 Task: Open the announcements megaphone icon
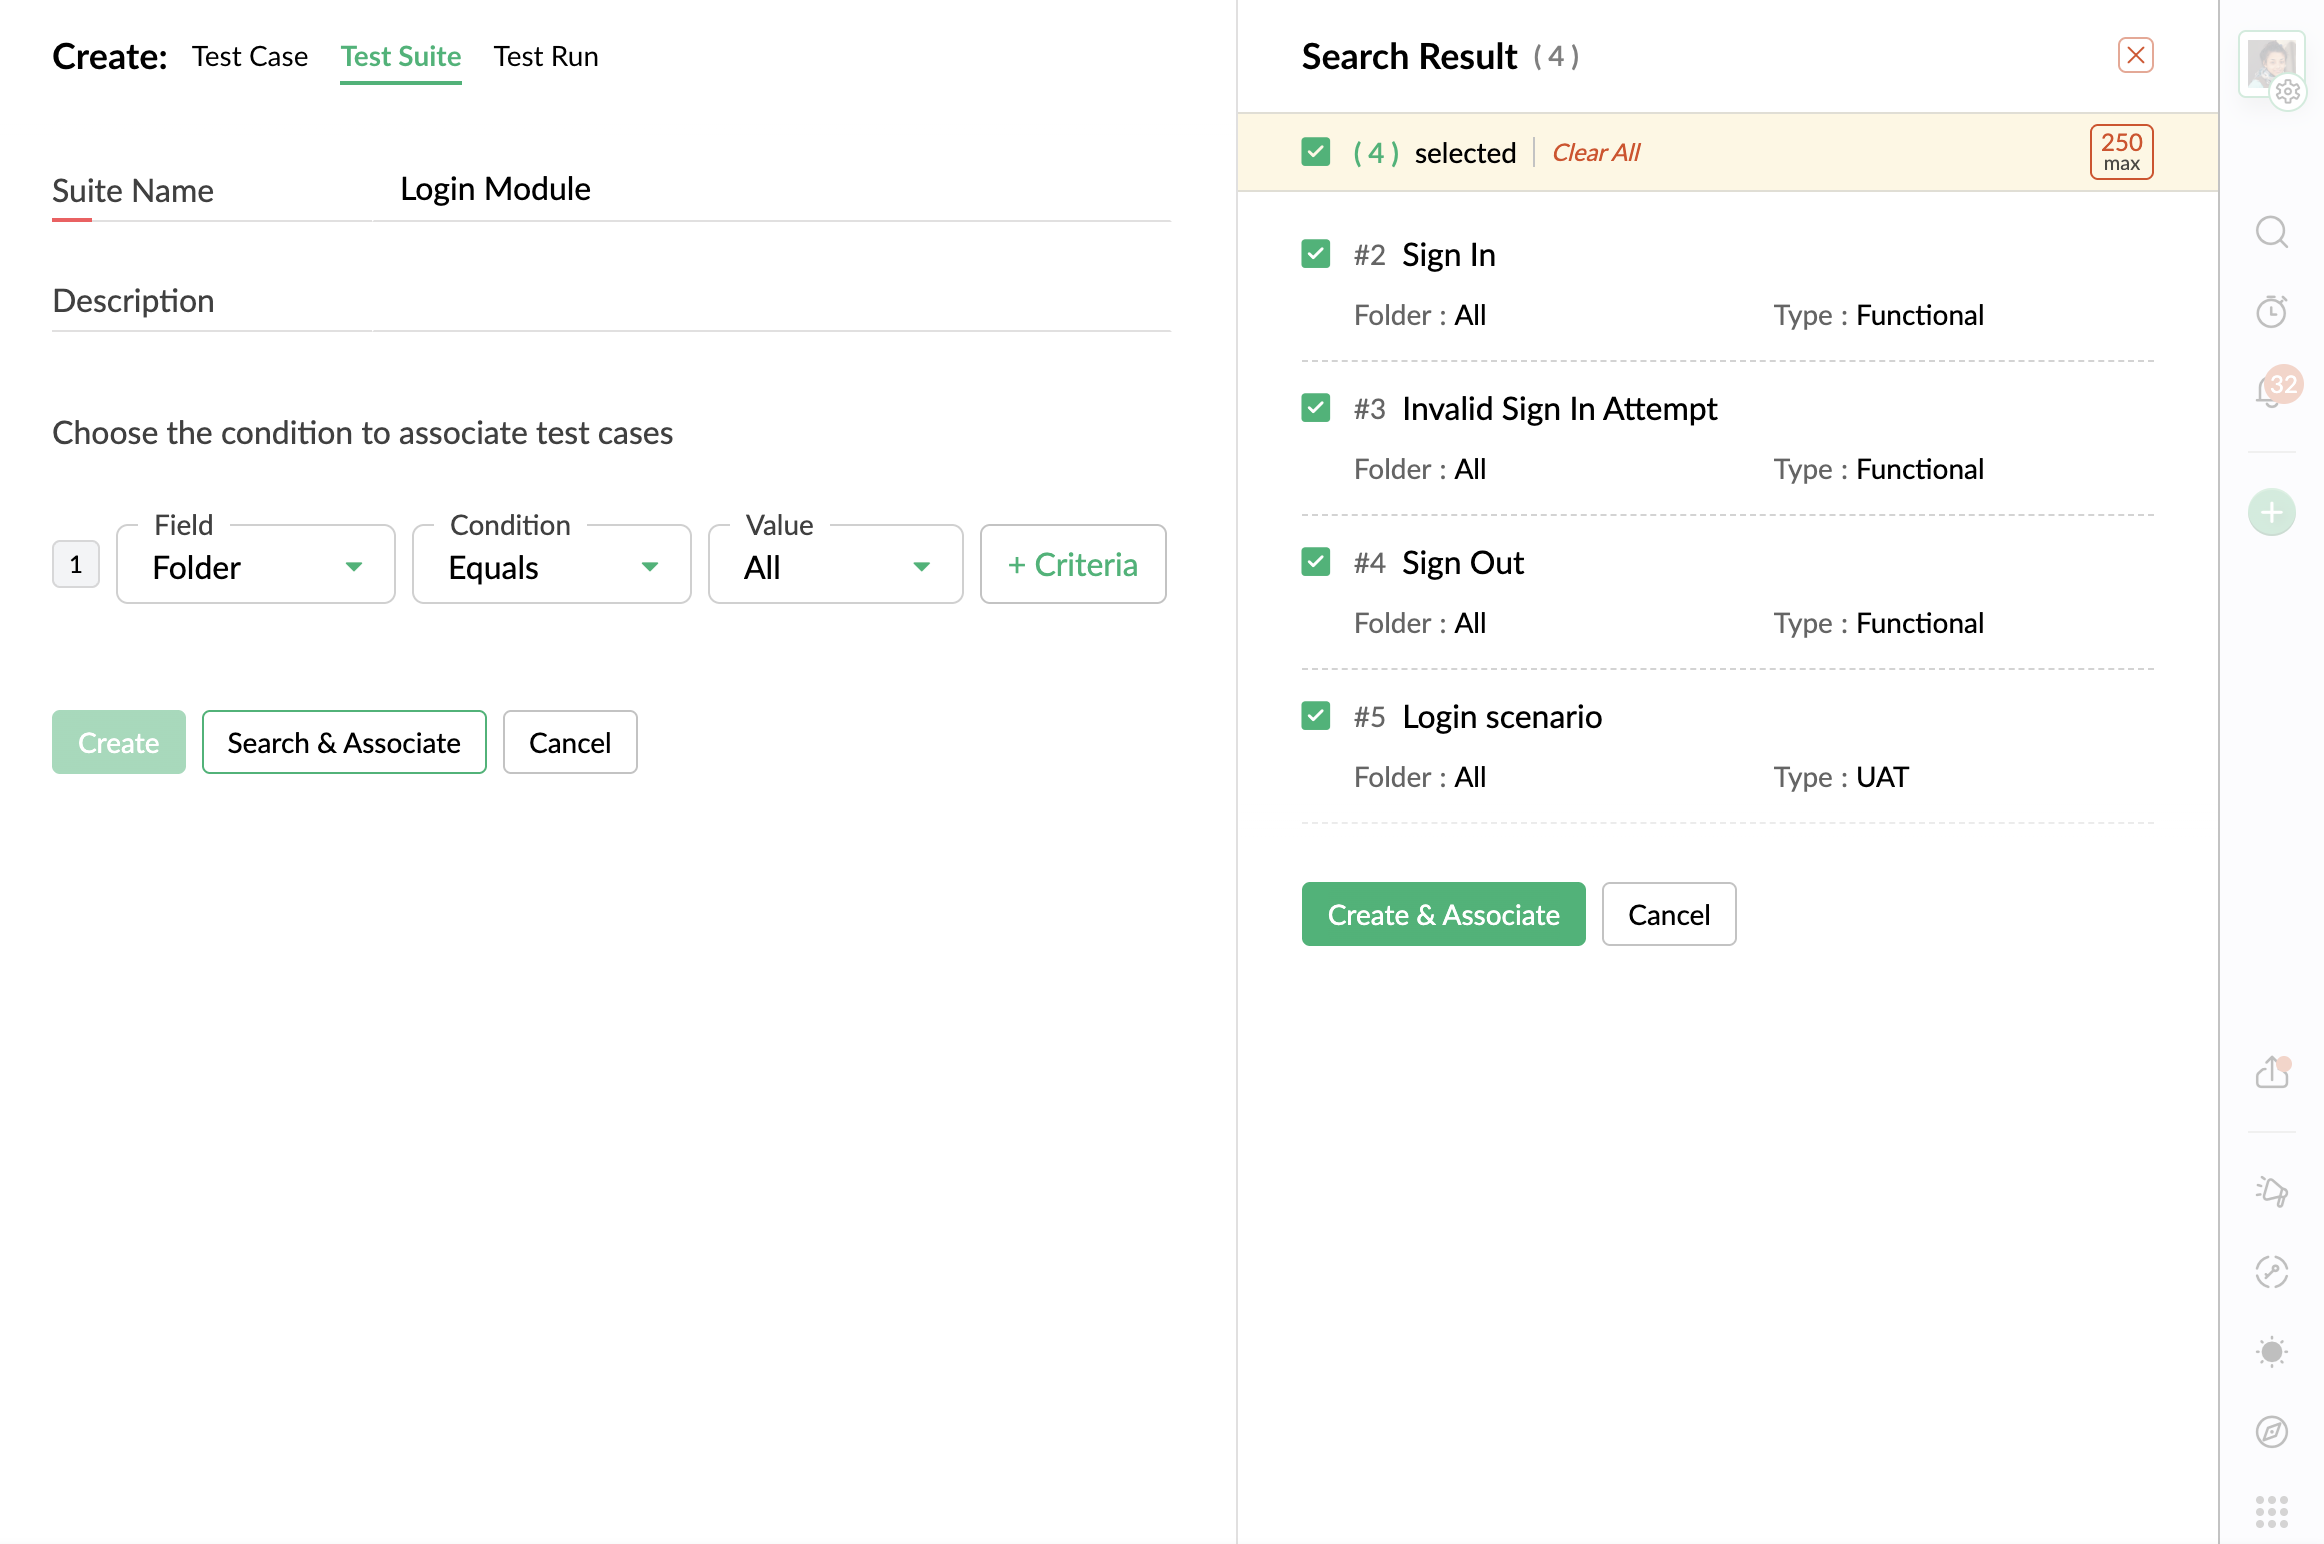point(2271,1191)
